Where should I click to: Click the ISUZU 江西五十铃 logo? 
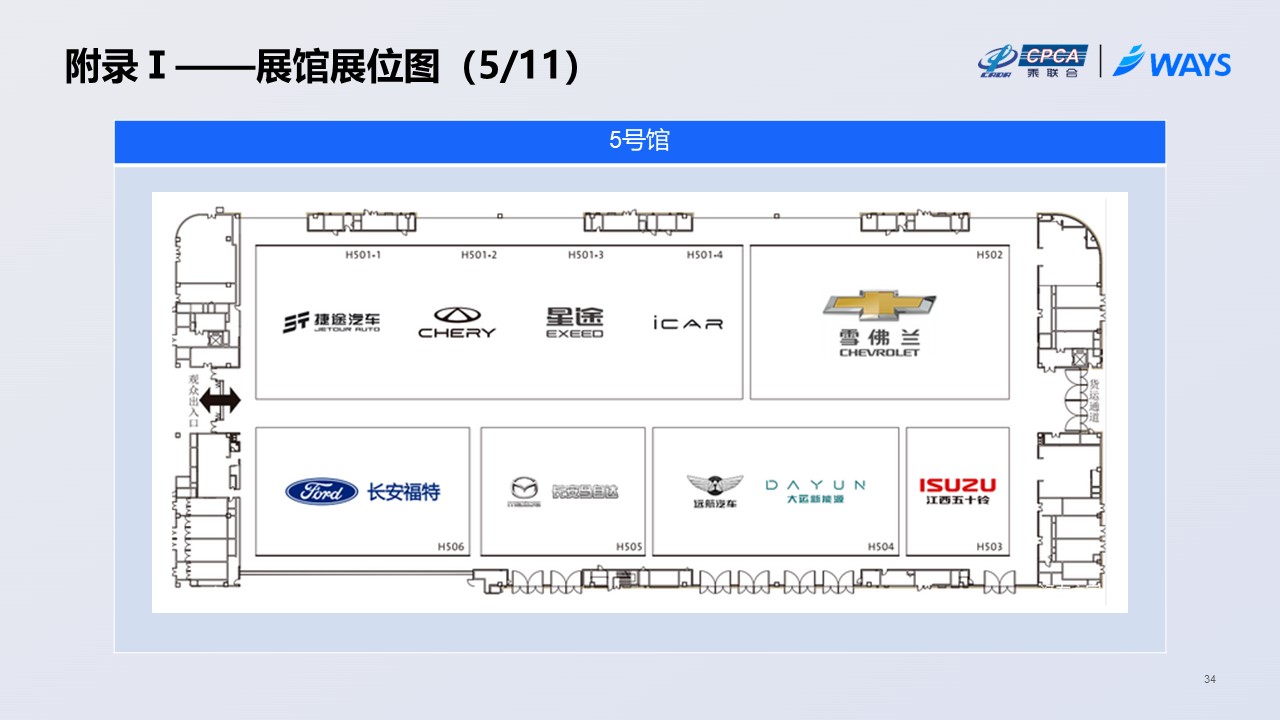tap(957, 491)
